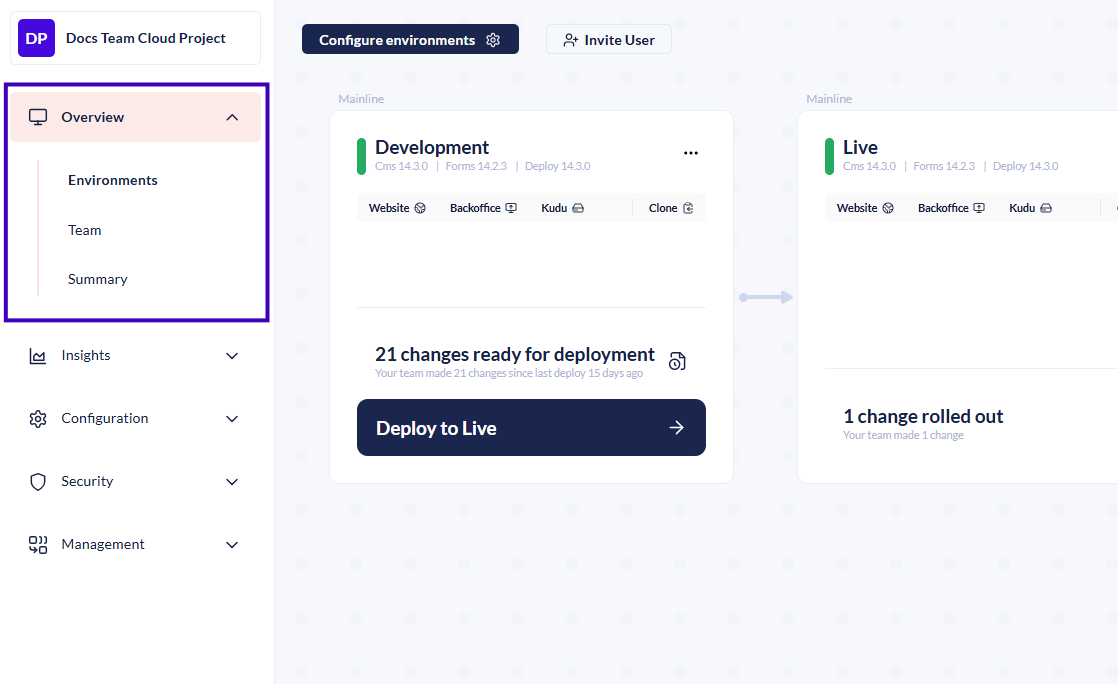Click the Invite User button
The height and width of the screenshot is (684, 1118).
tap(608, 40)
